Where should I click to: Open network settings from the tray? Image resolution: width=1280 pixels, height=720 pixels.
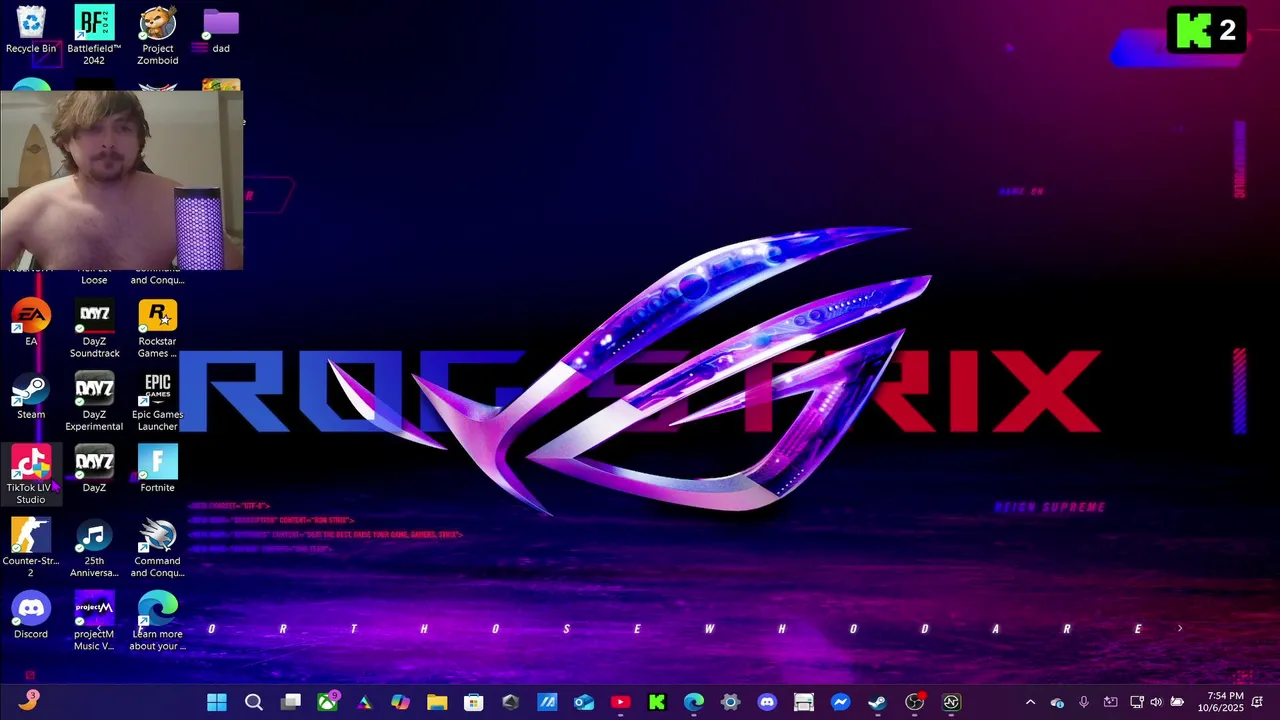(x=1137, y=702)
